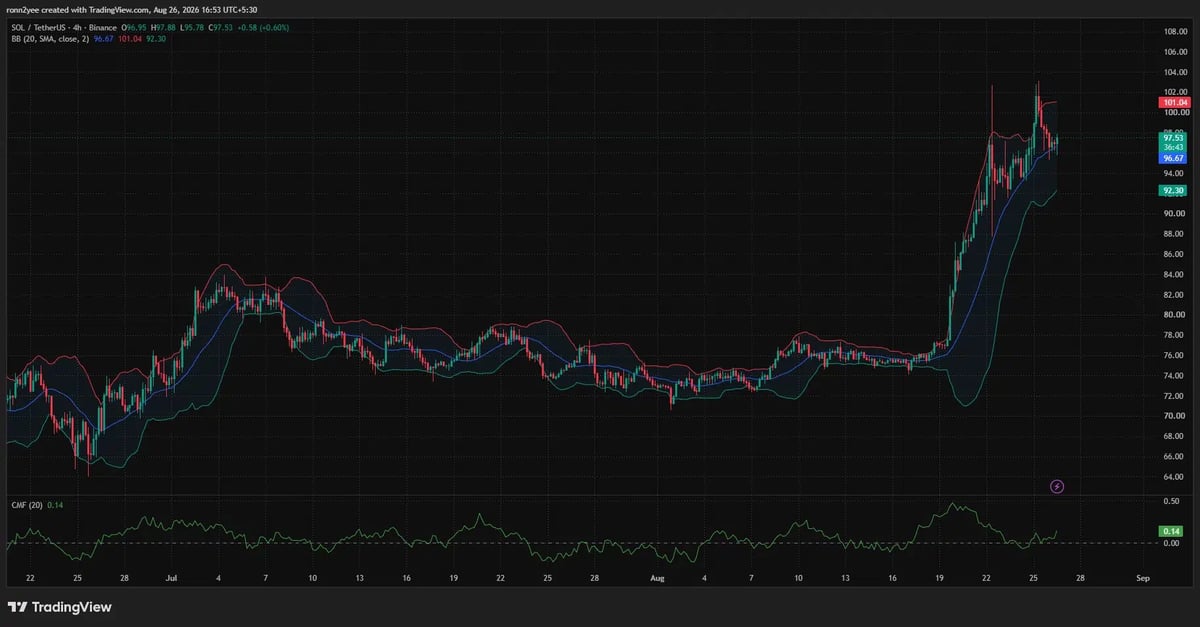Open the BB (20, SMA, close, 2) indicator legend
The width and height of the screenshot is (1200, 627).
pyautogui.click(x=50, y=39)
